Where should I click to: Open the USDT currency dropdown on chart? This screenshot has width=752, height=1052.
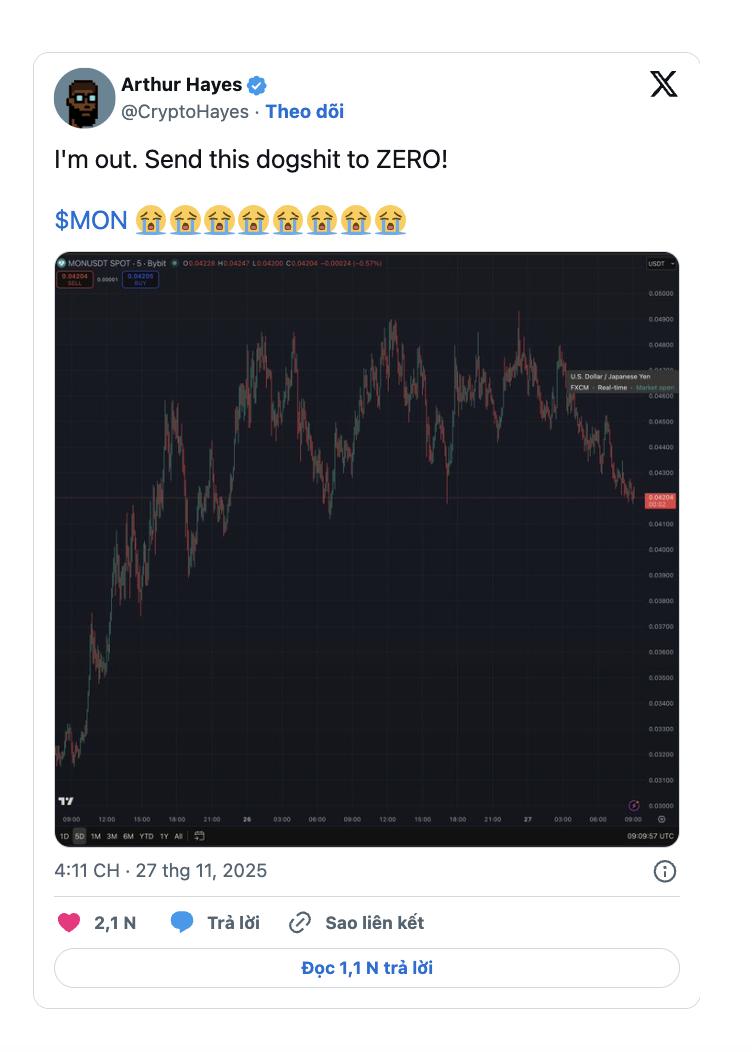[661, 264]
